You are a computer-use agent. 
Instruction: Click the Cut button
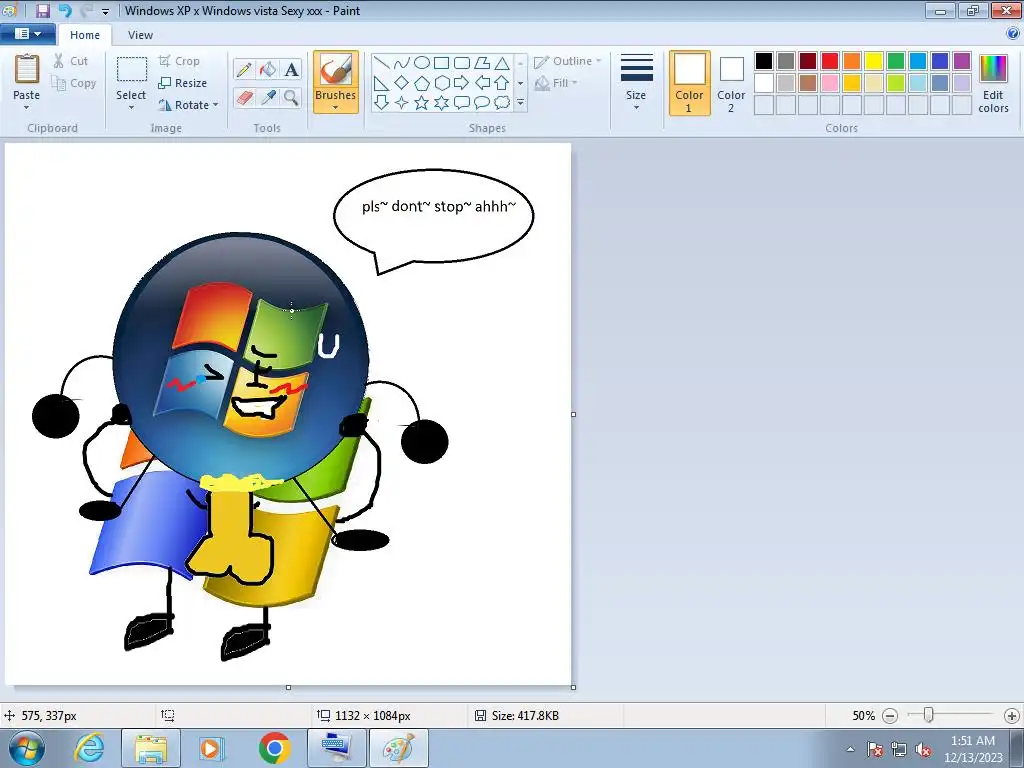click(71, 61)
